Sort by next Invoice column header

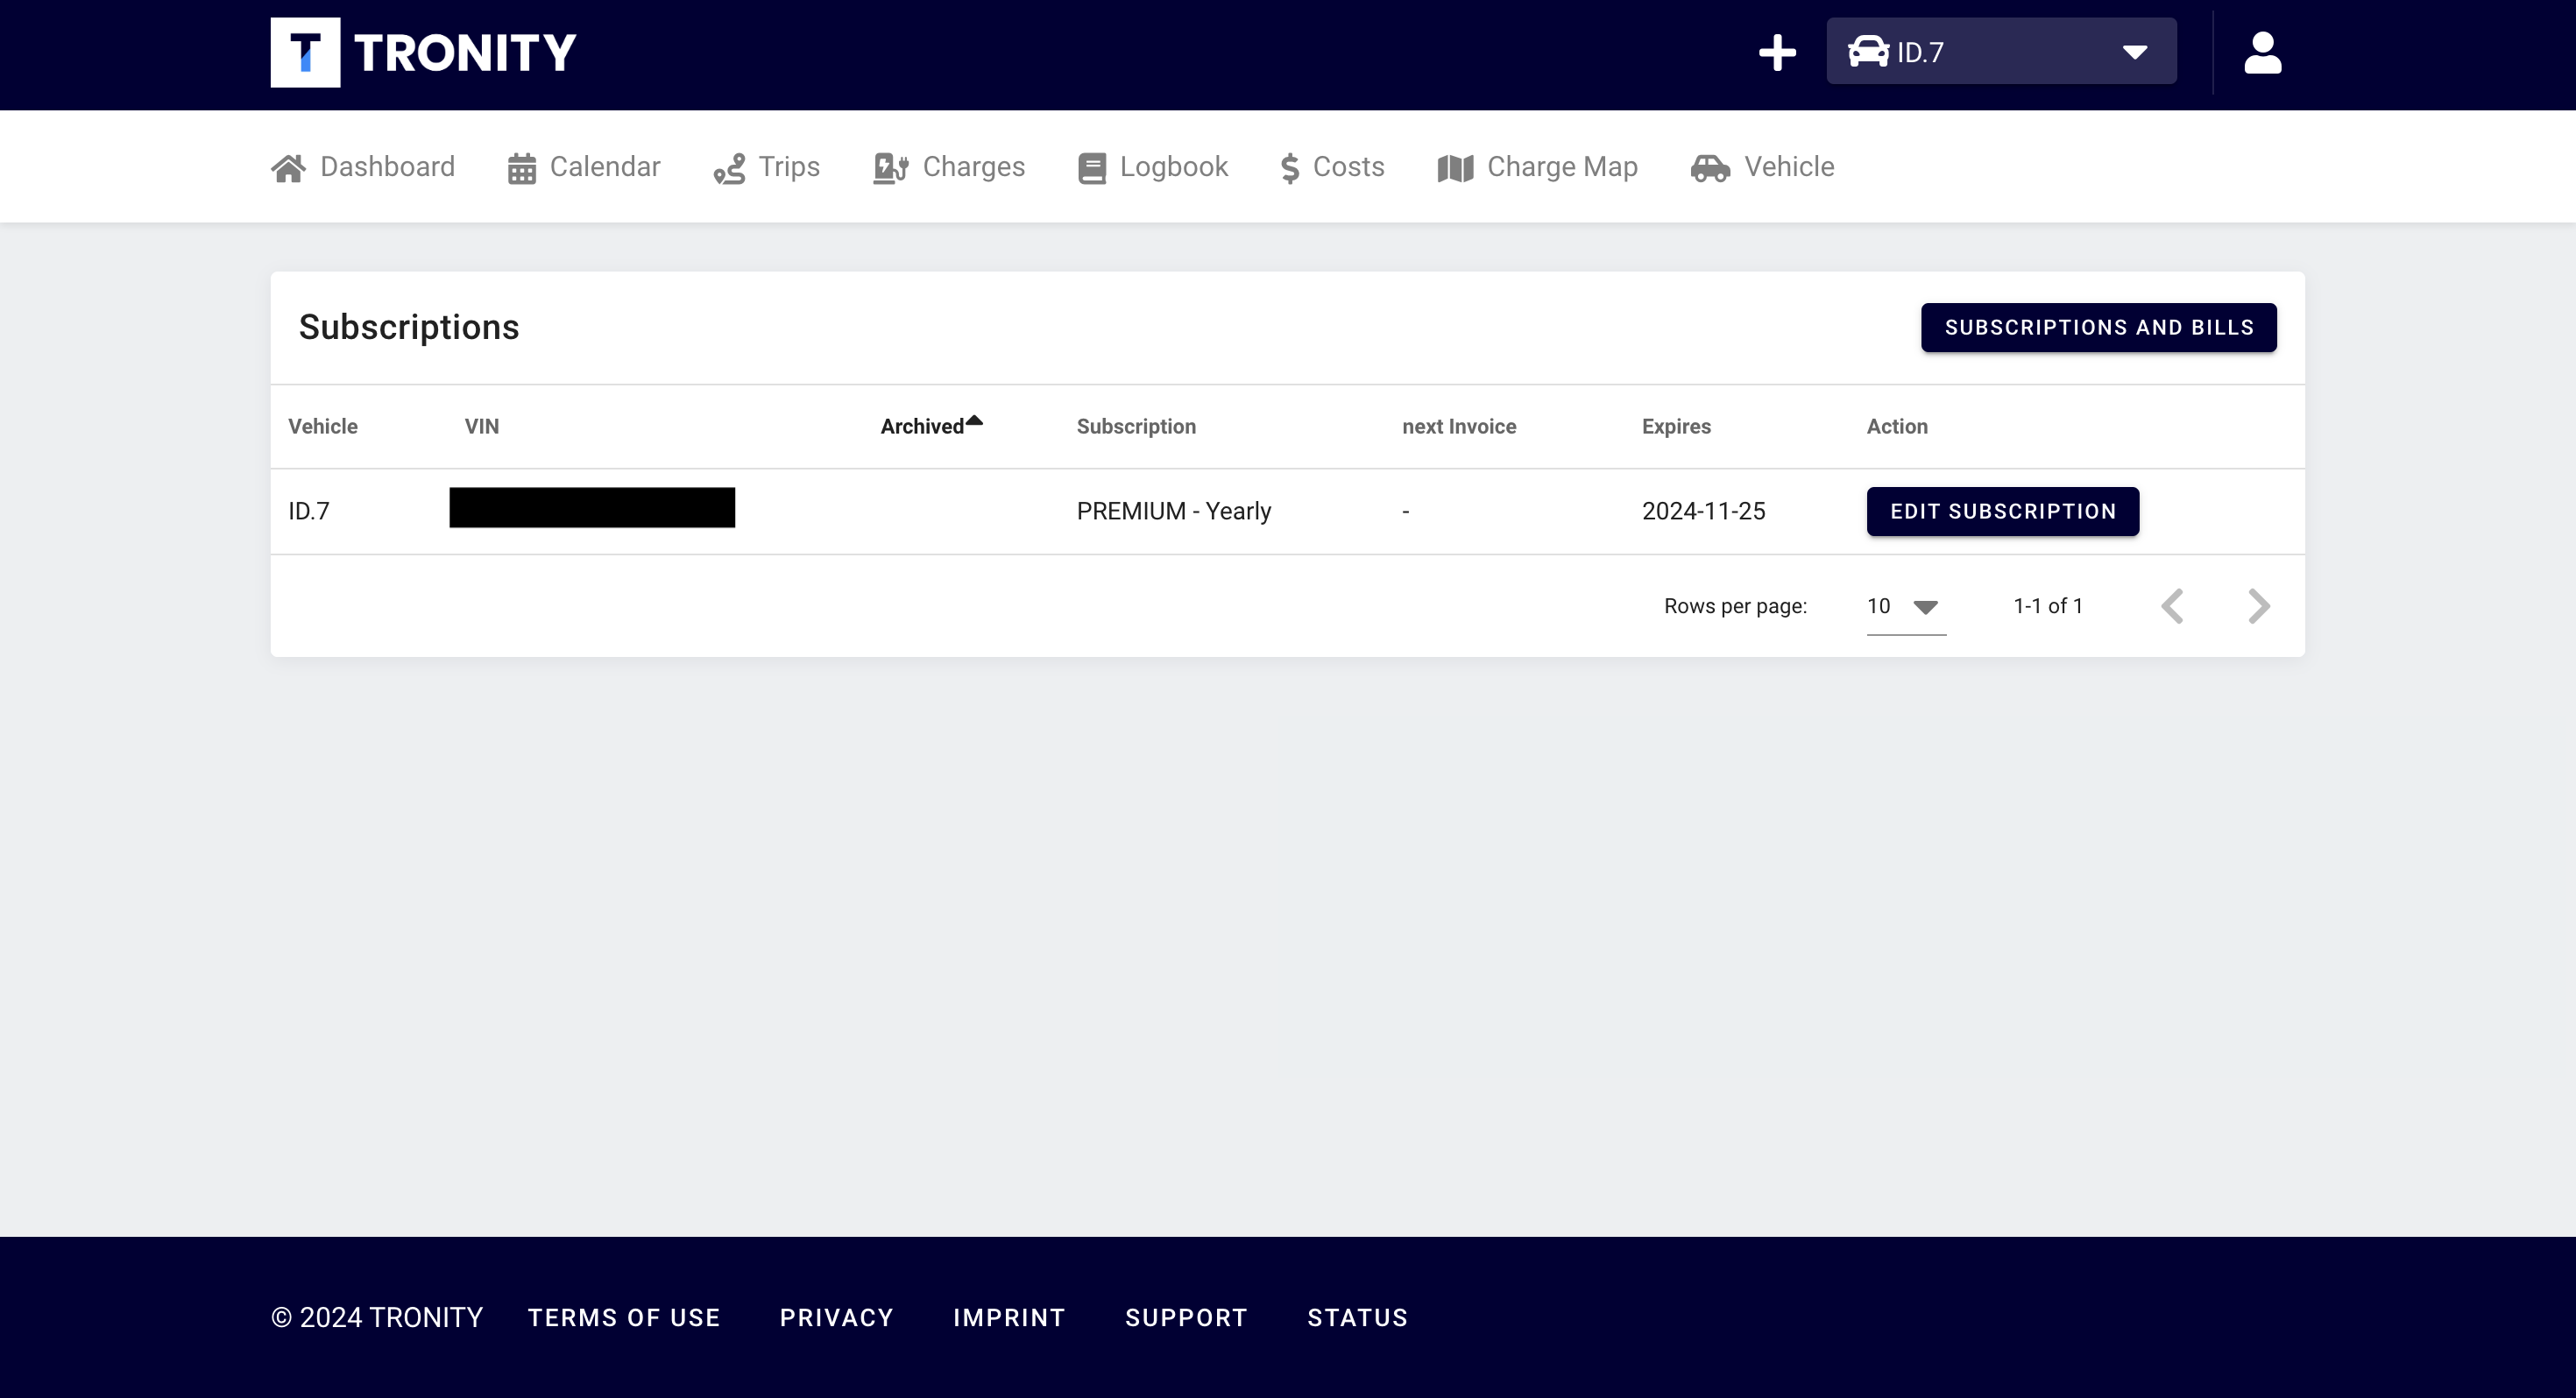(1459, 426)
